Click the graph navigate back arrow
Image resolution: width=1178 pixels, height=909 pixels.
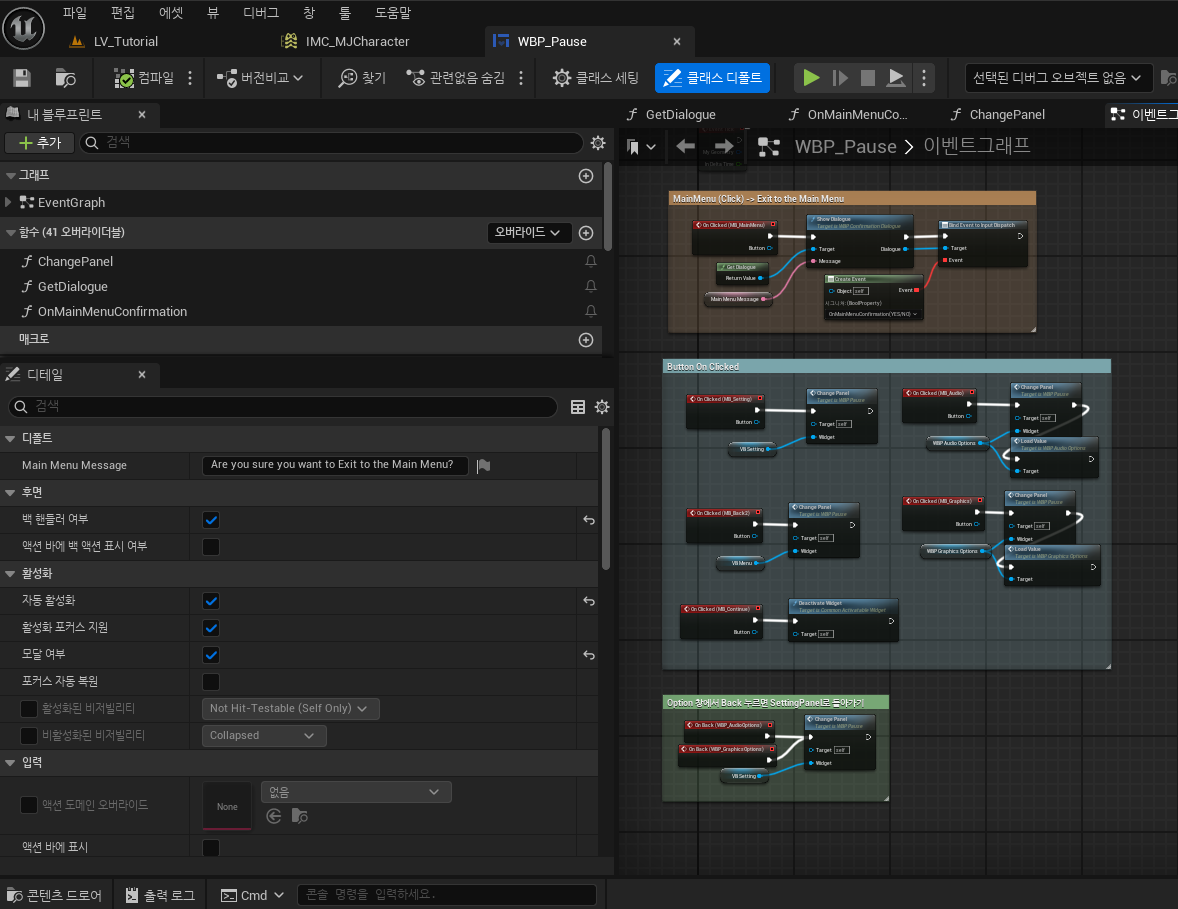[685, 147]
